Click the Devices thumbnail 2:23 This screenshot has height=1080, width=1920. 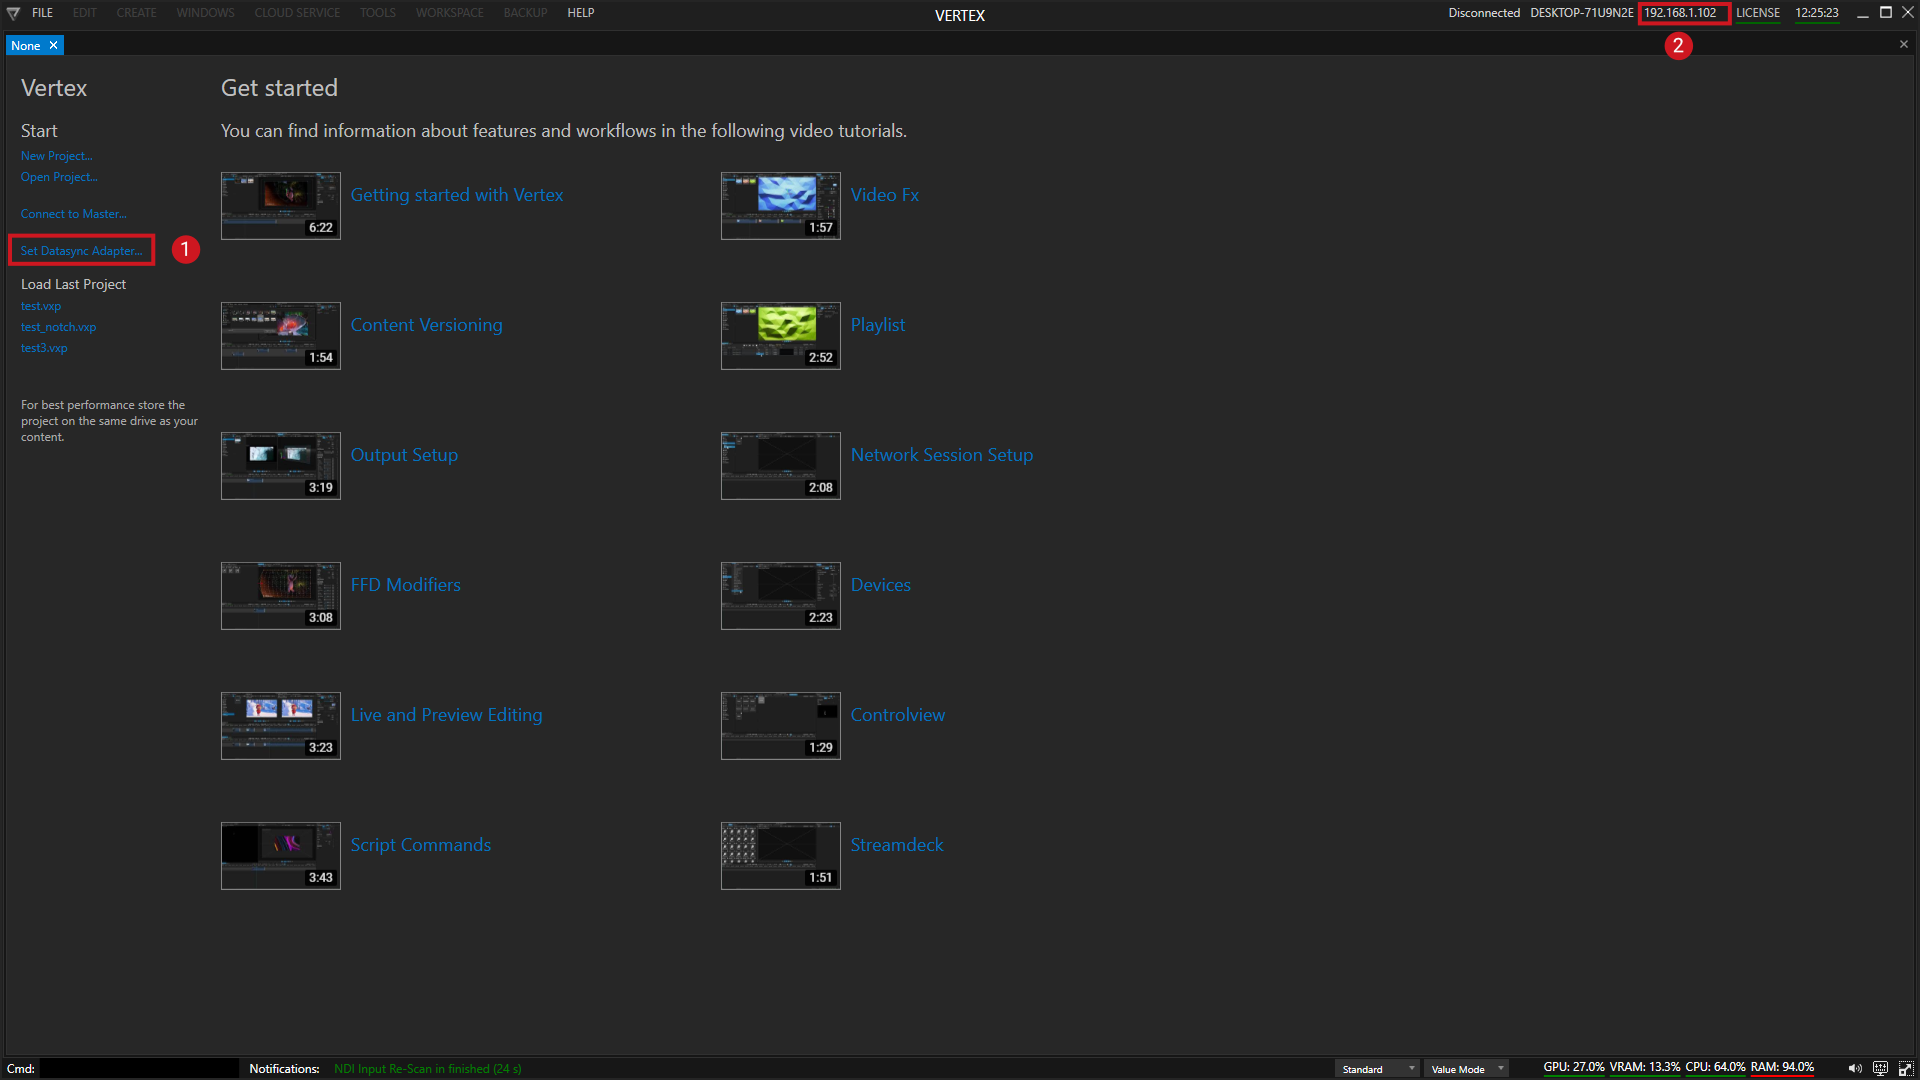point(781,596)
